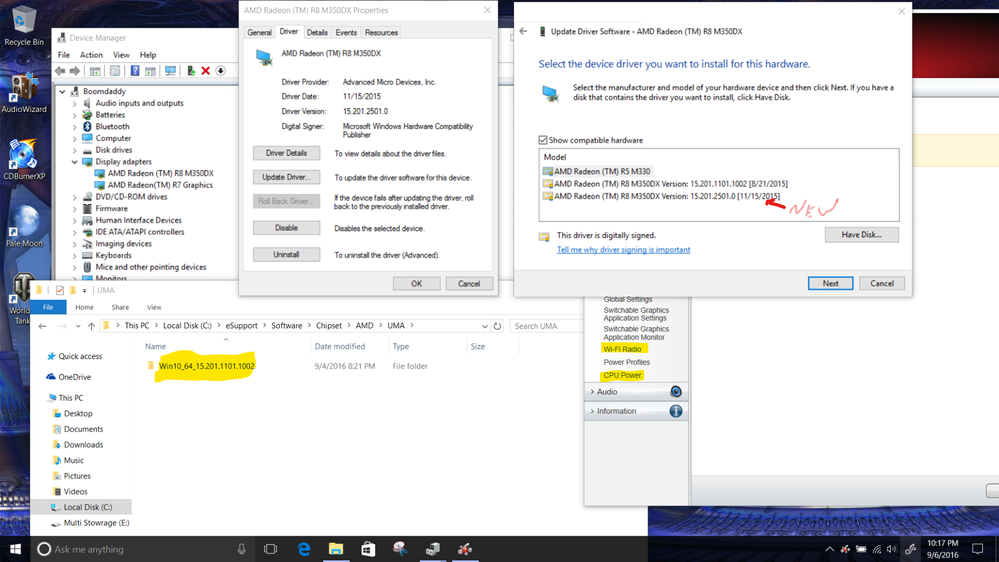Click Back arrow in Device Manager toolbar

(x=60, y=71)
